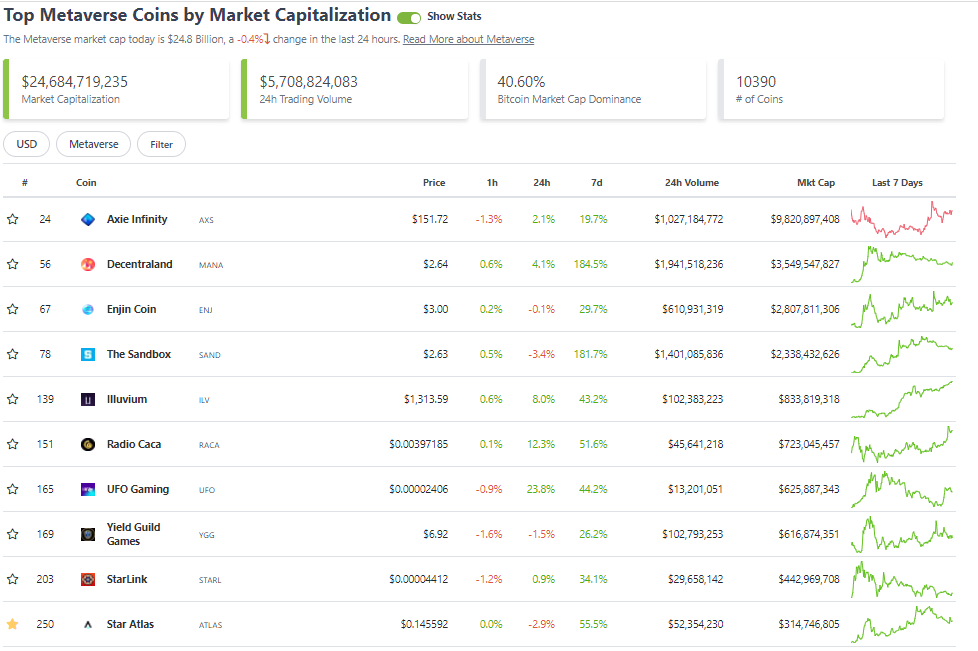
Task: Click Axie Infinity market cap $9,820,897,408
Action: coord(805,219)
